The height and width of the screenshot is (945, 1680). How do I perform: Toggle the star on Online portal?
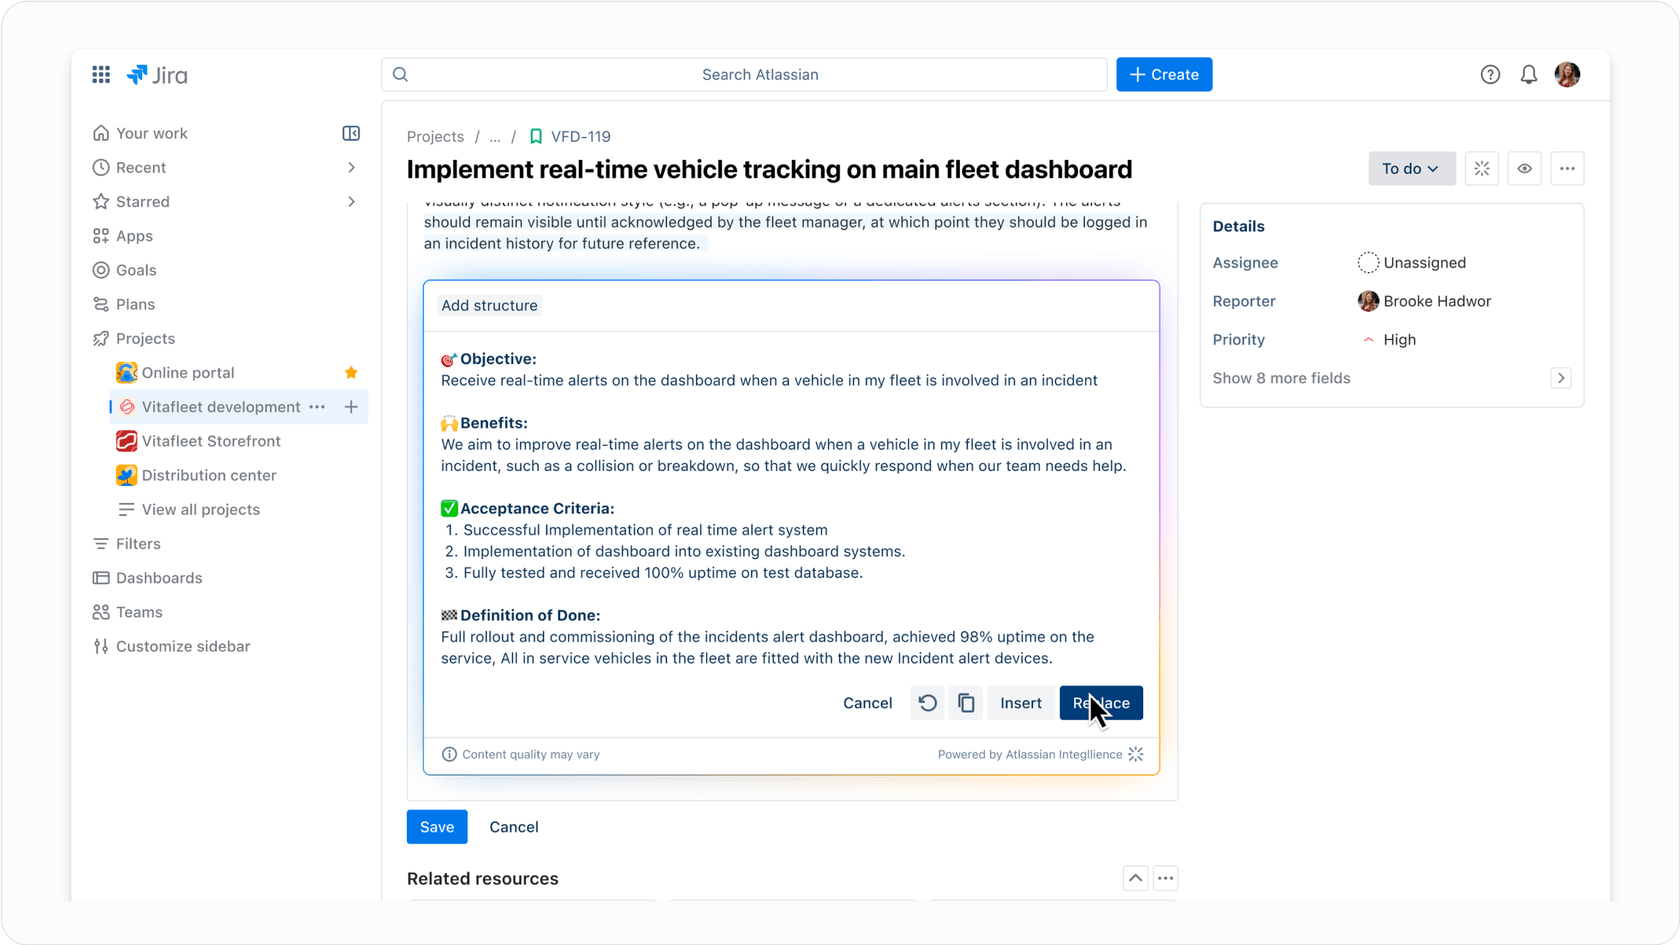[351, 373]
